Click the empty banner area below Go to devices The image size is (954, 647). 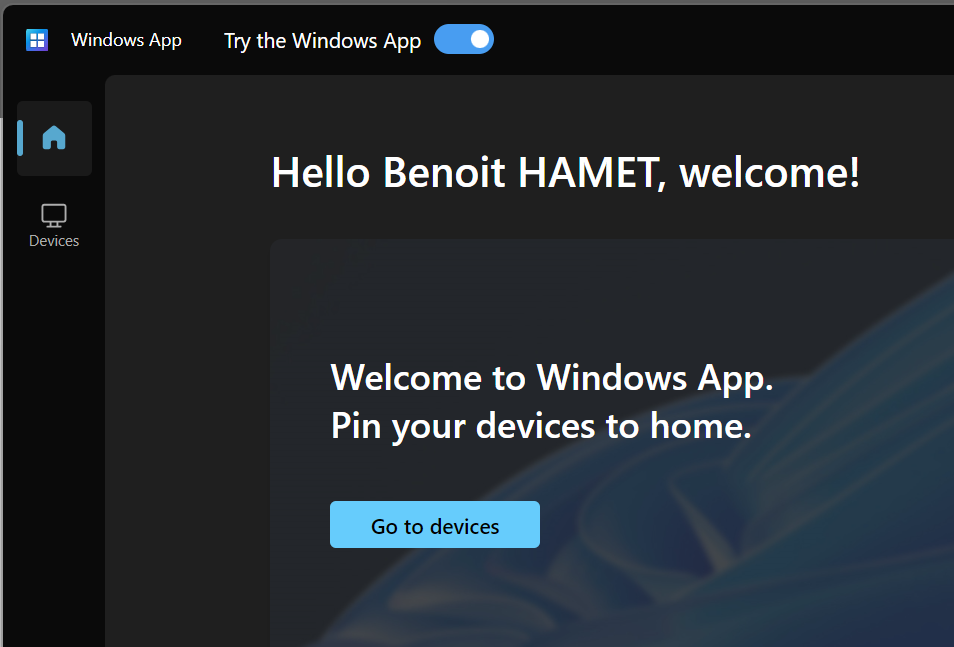click(x=435, y=600)
